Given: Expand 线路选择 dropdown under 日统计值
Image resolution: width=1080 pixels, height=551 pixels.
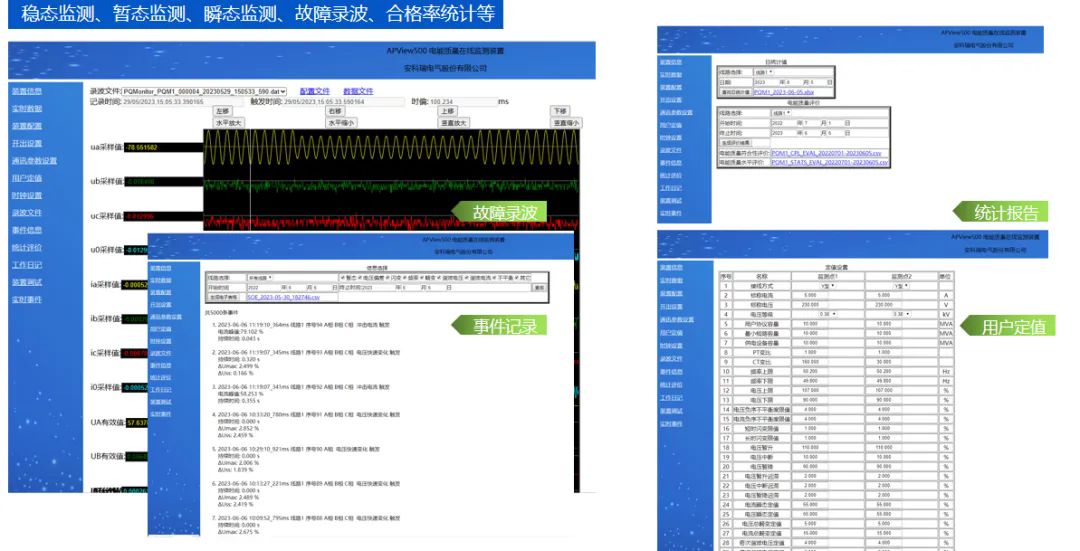Looking at the screenshot, I should (764, 72).
